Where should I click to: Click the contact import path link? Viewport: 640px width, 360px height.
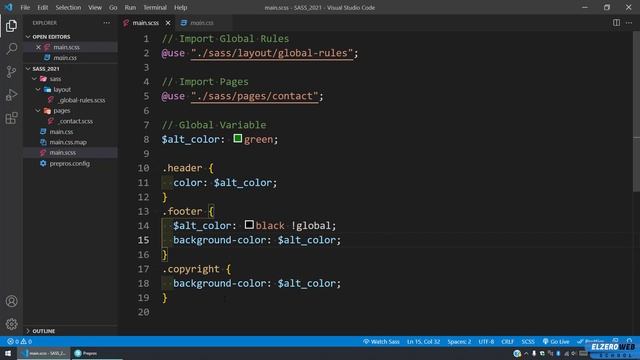[255, 96]
